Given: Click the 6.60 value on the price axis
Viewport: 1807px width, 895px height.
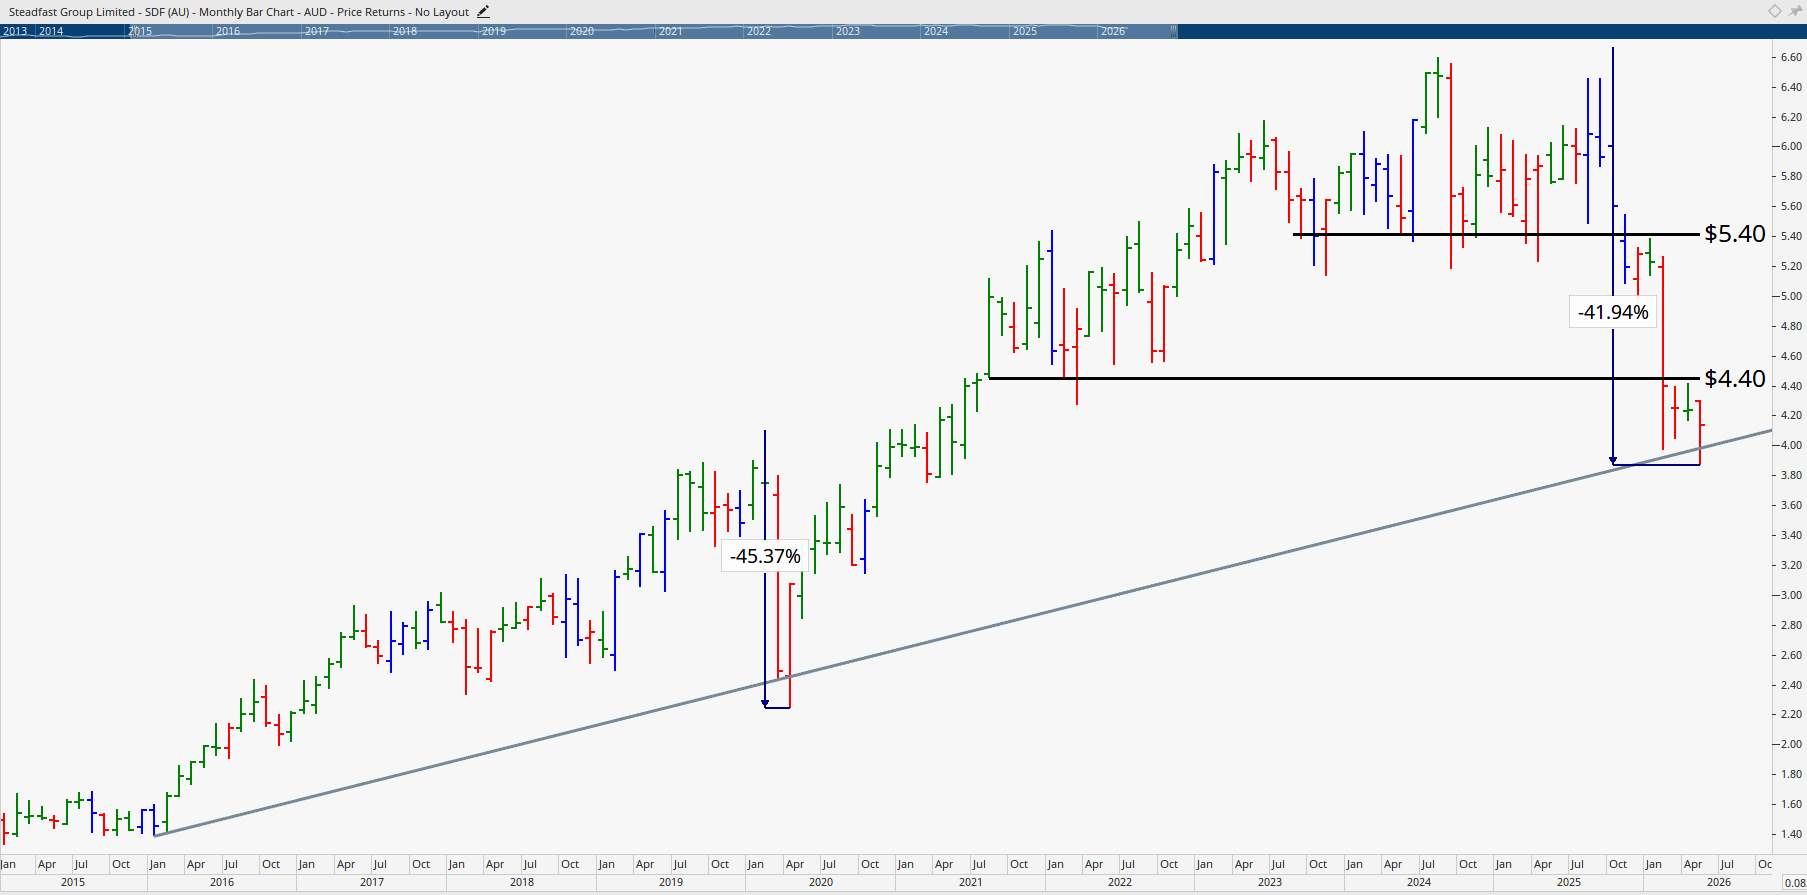Looking at the screenshot, I should pyautogui.click(x=1791, y=57).
